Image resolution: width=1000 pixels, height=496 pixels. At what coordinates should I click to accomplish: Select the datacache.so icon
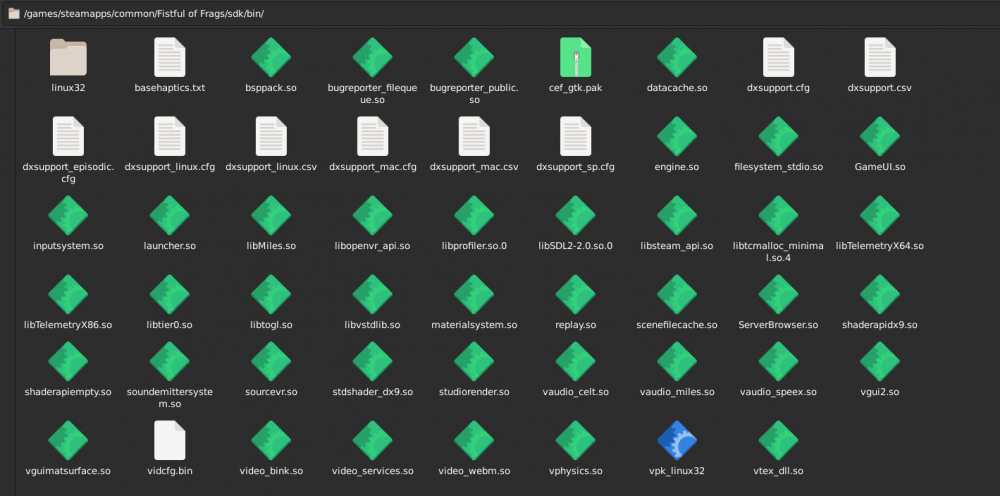click(x=677, y=57)
